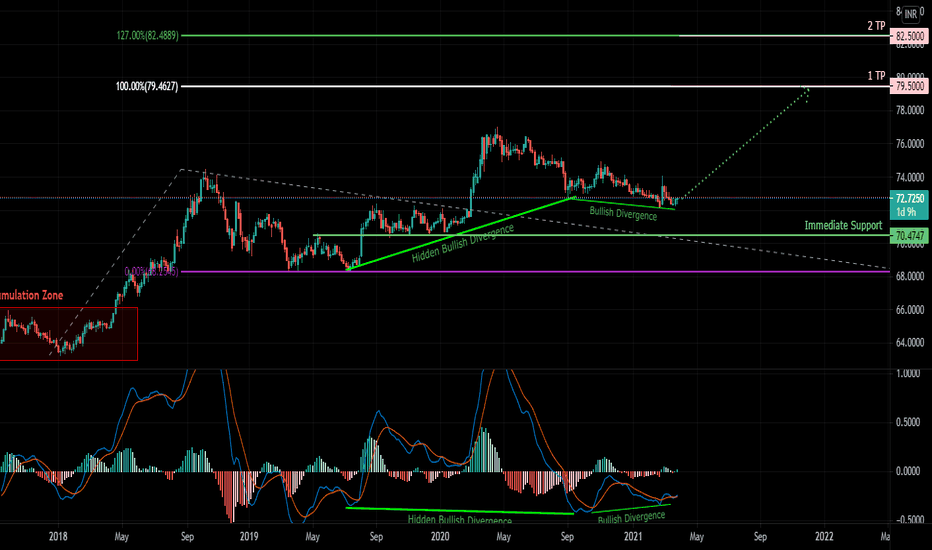Click the 2018 time axis label

click(58, 536)
